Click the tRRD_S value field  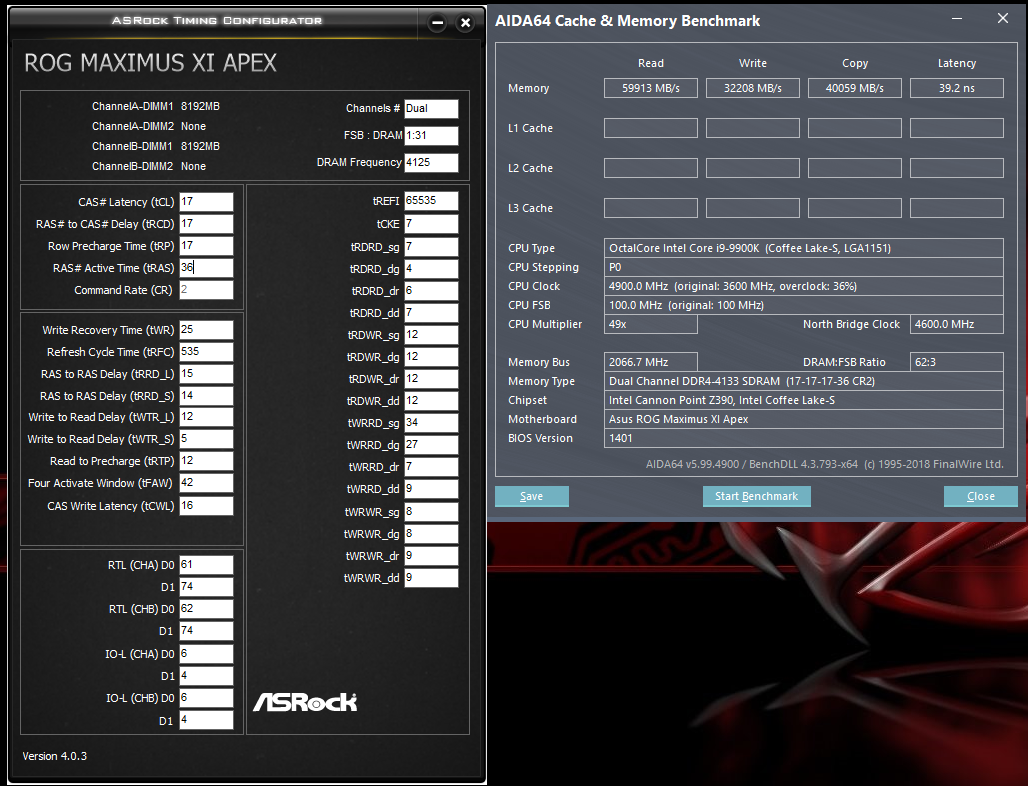206,396
